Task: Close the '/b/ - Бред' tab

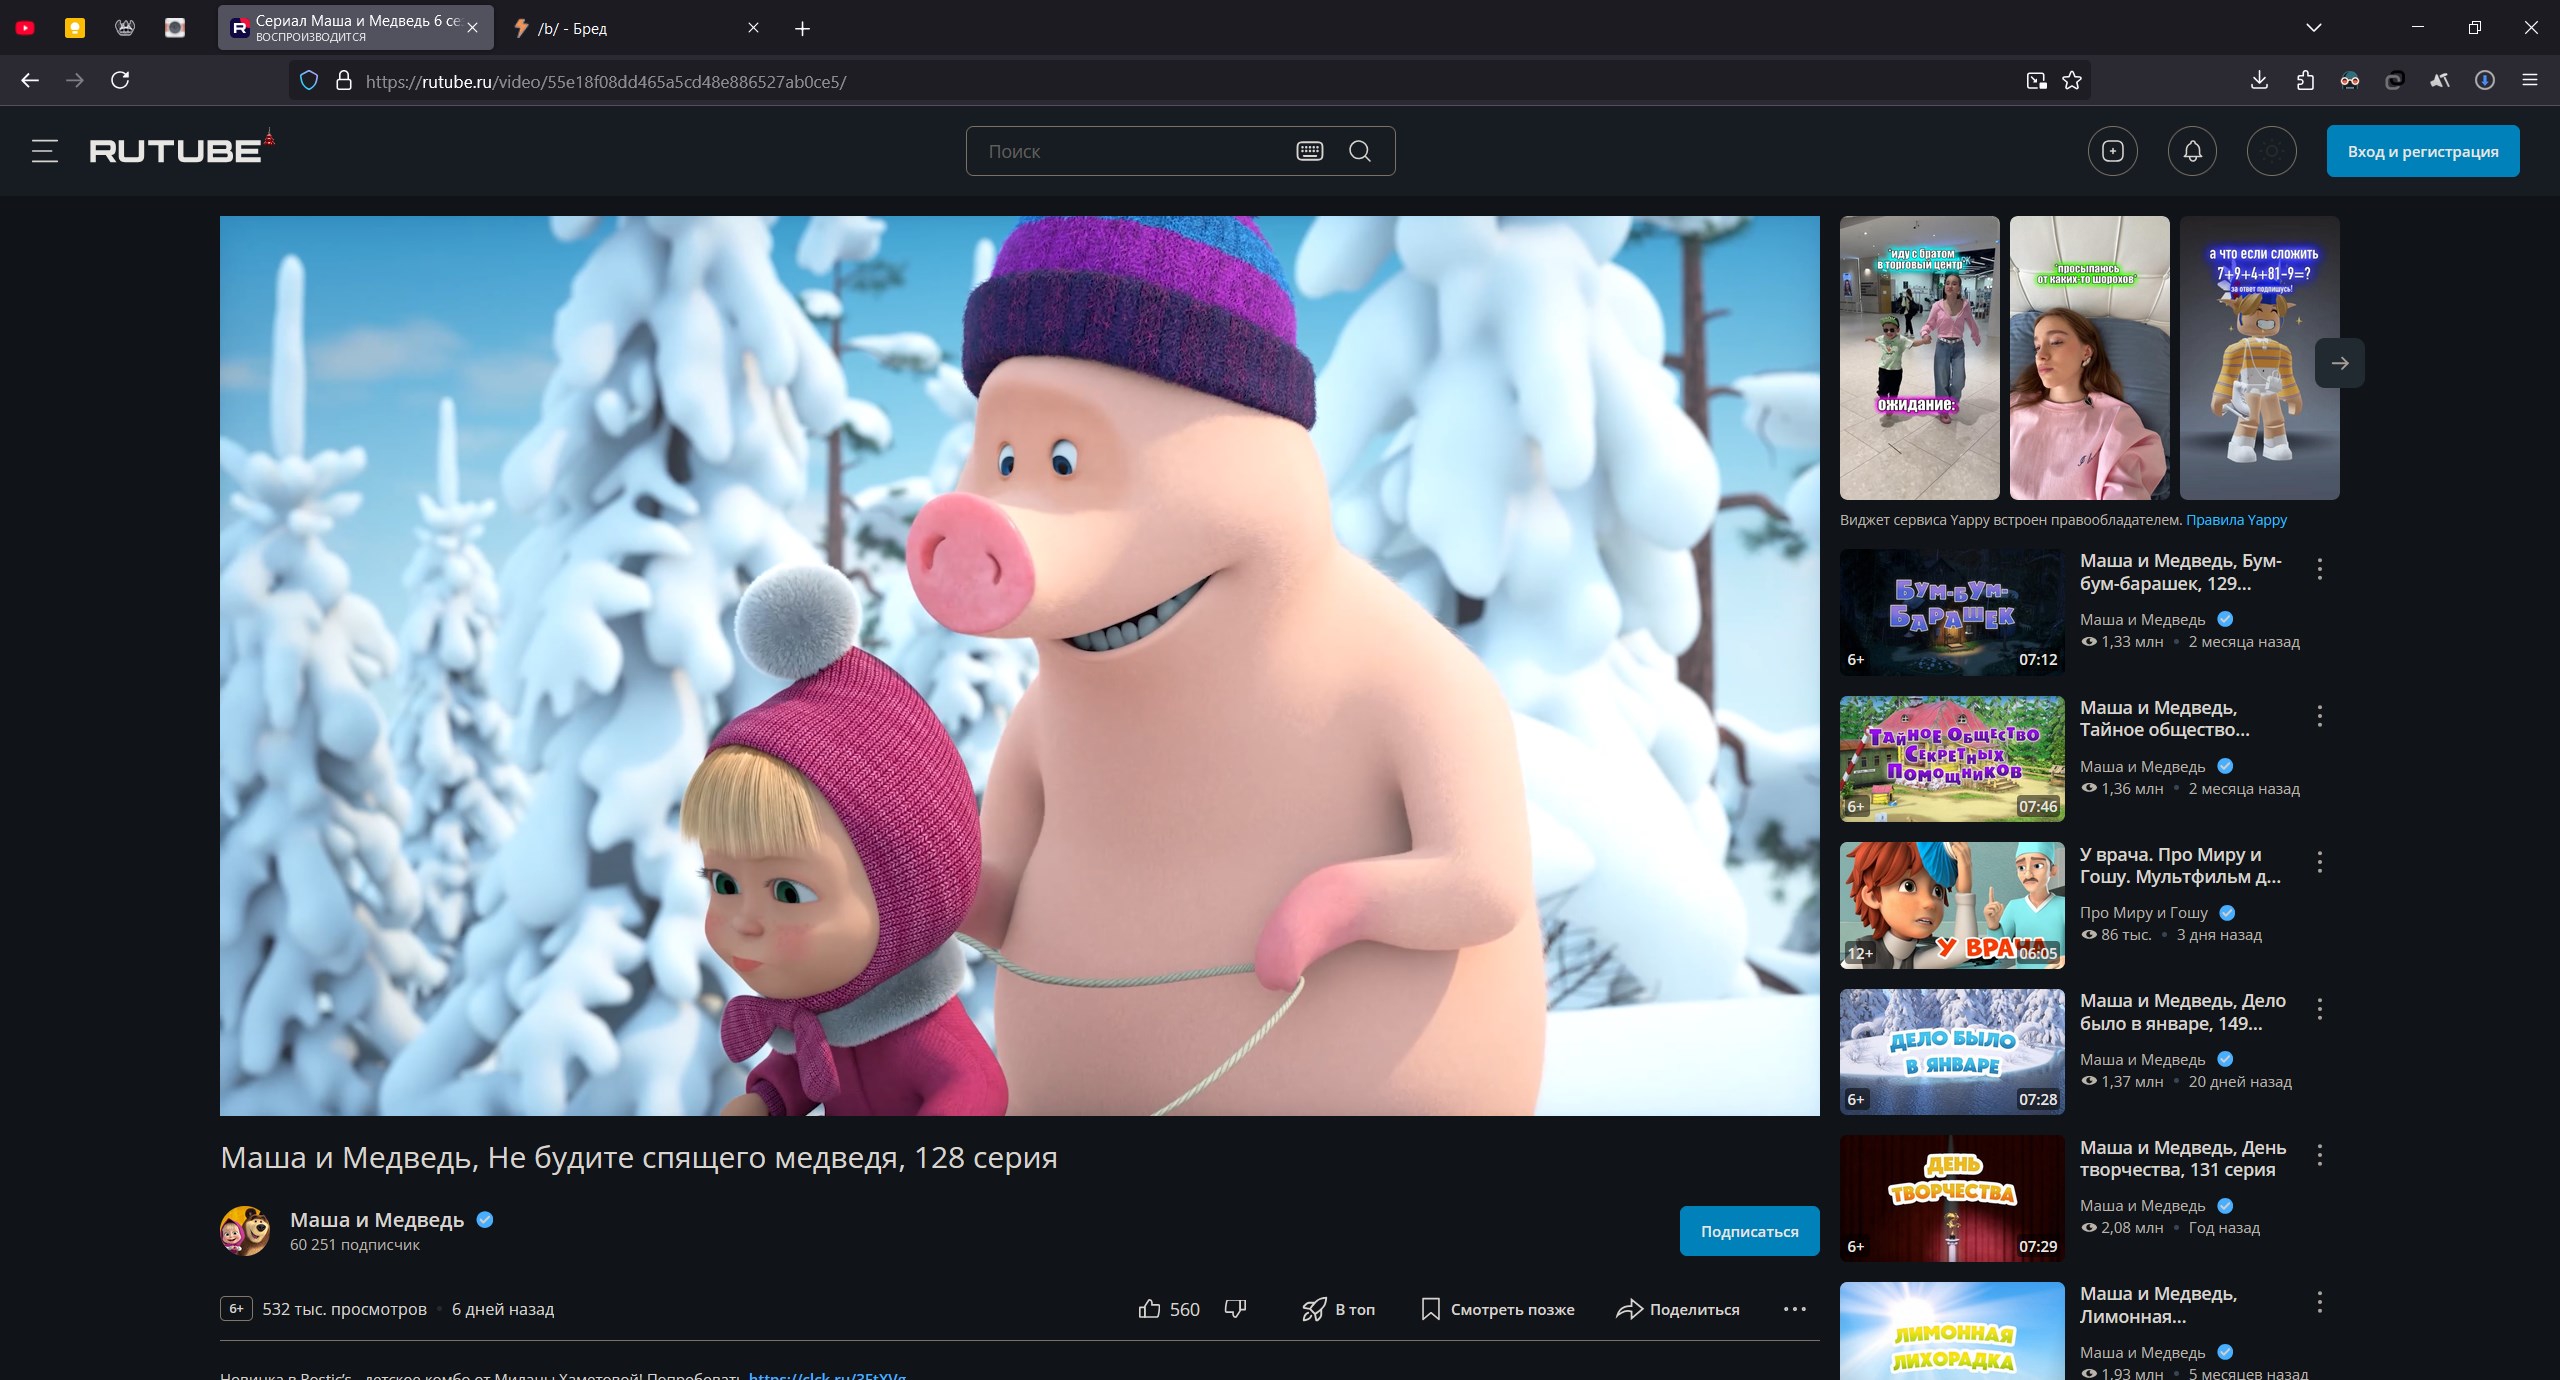Action: click(x=753, y=28)
